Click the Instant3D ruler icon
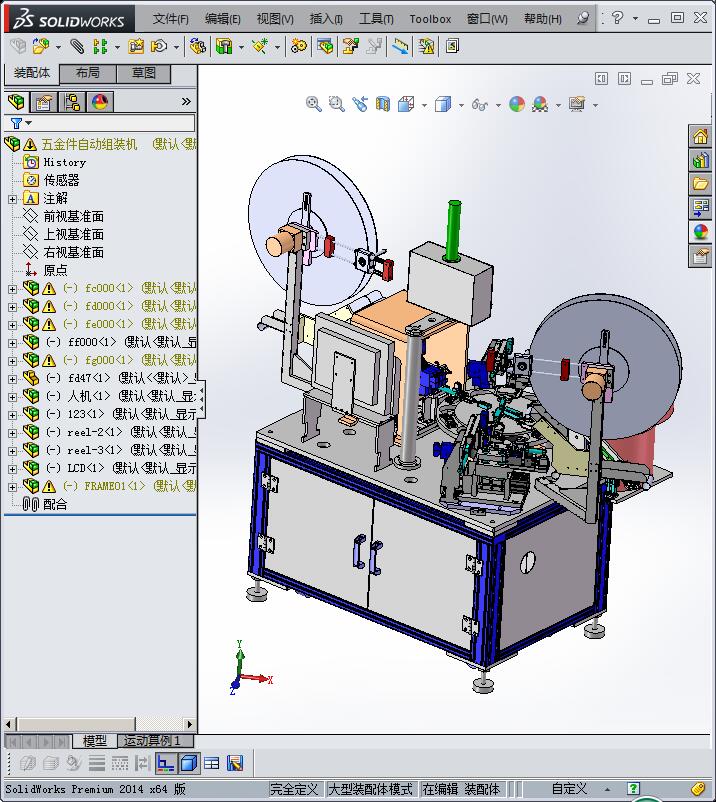The width and height of the screenshot is (716, 802). [401, 47]
